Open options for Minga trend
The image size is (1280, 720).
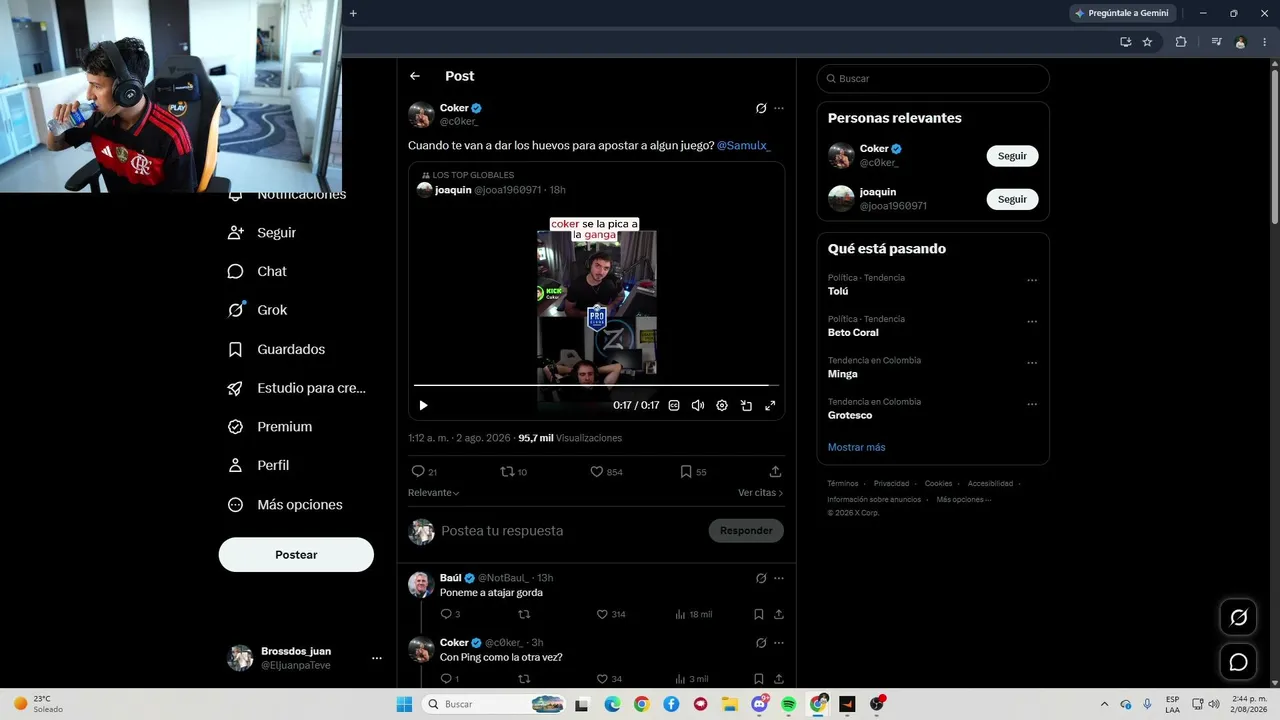(1032, 363)
